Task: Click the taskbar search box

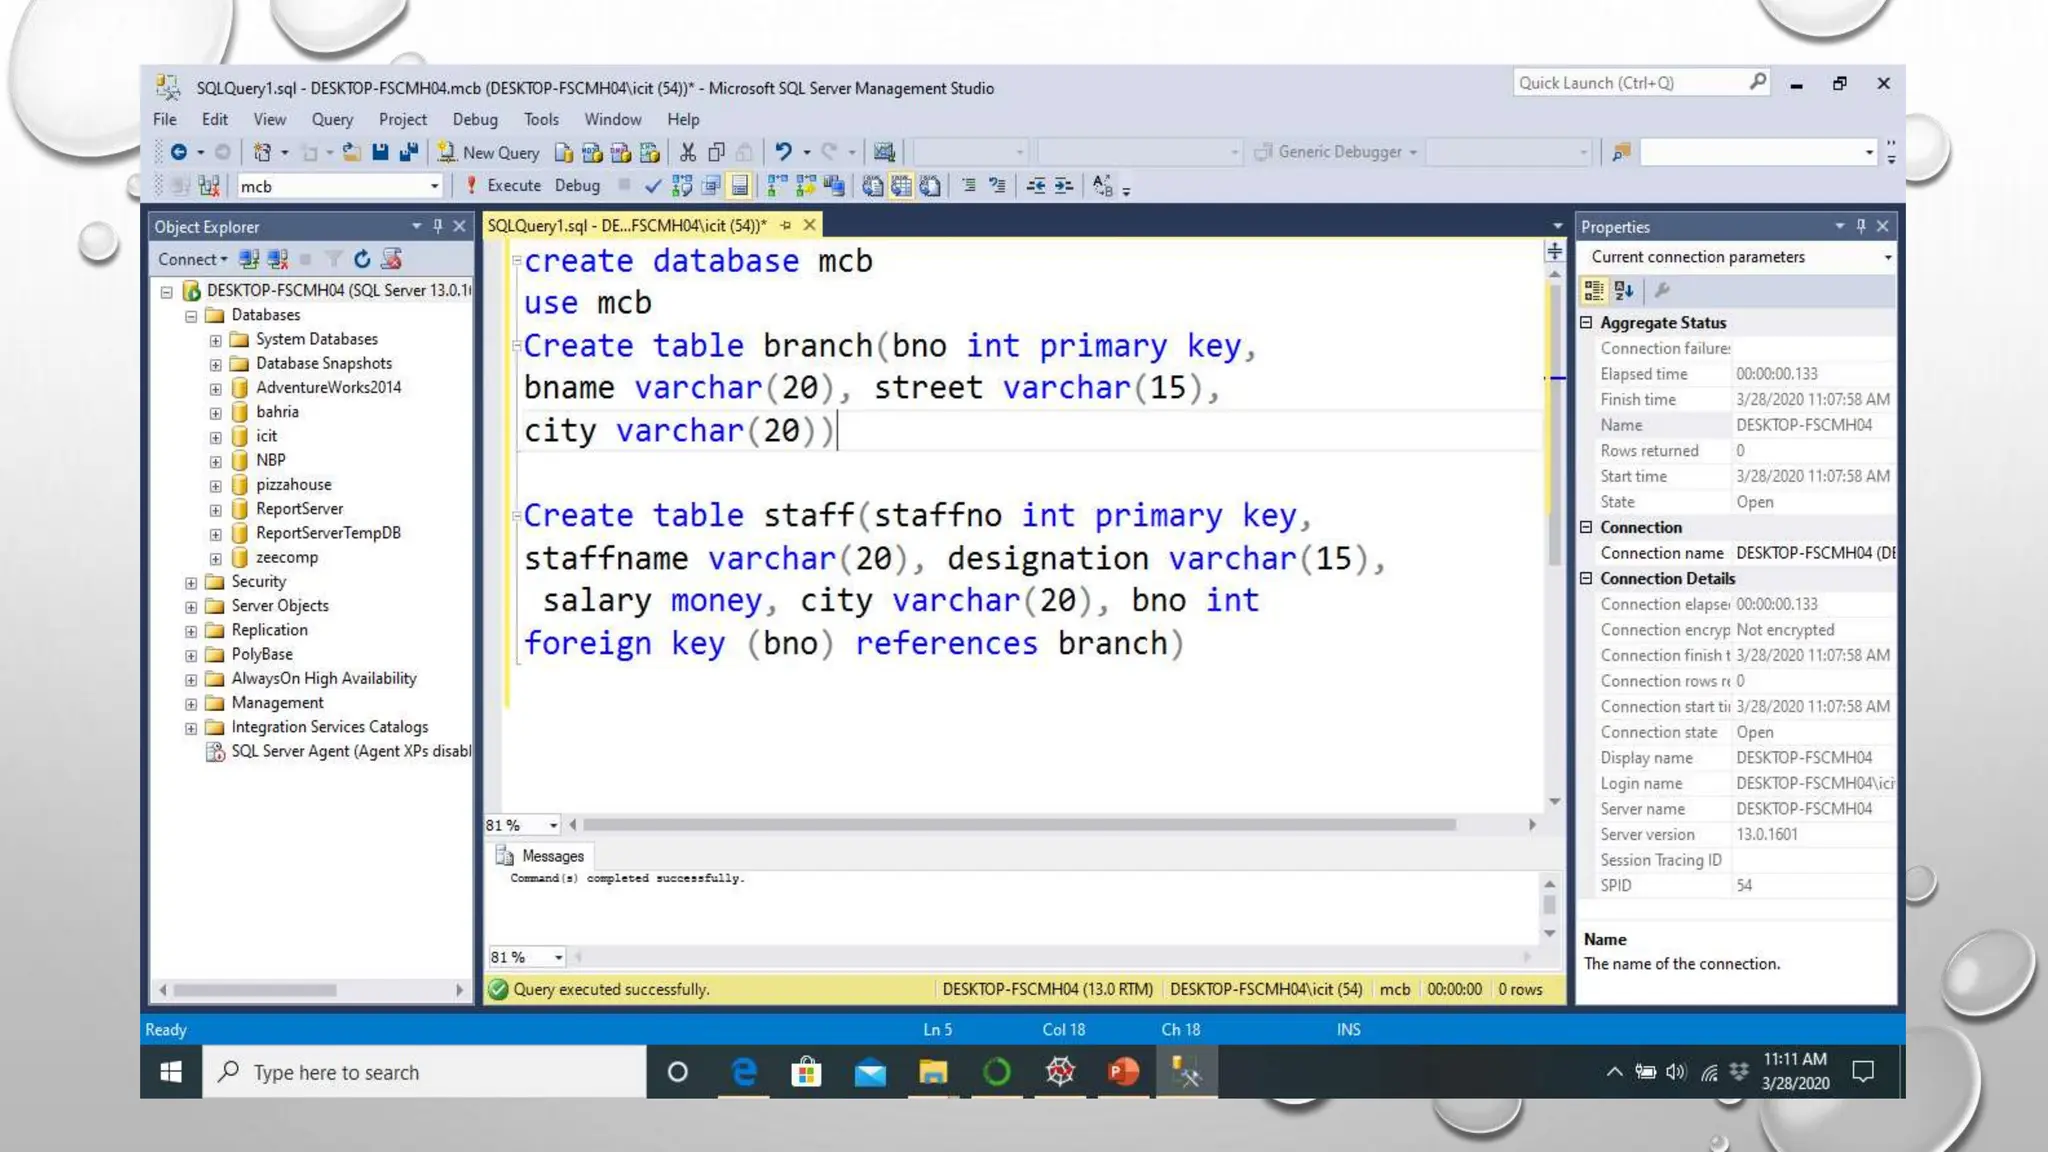Action: [x=425, y=1072]
